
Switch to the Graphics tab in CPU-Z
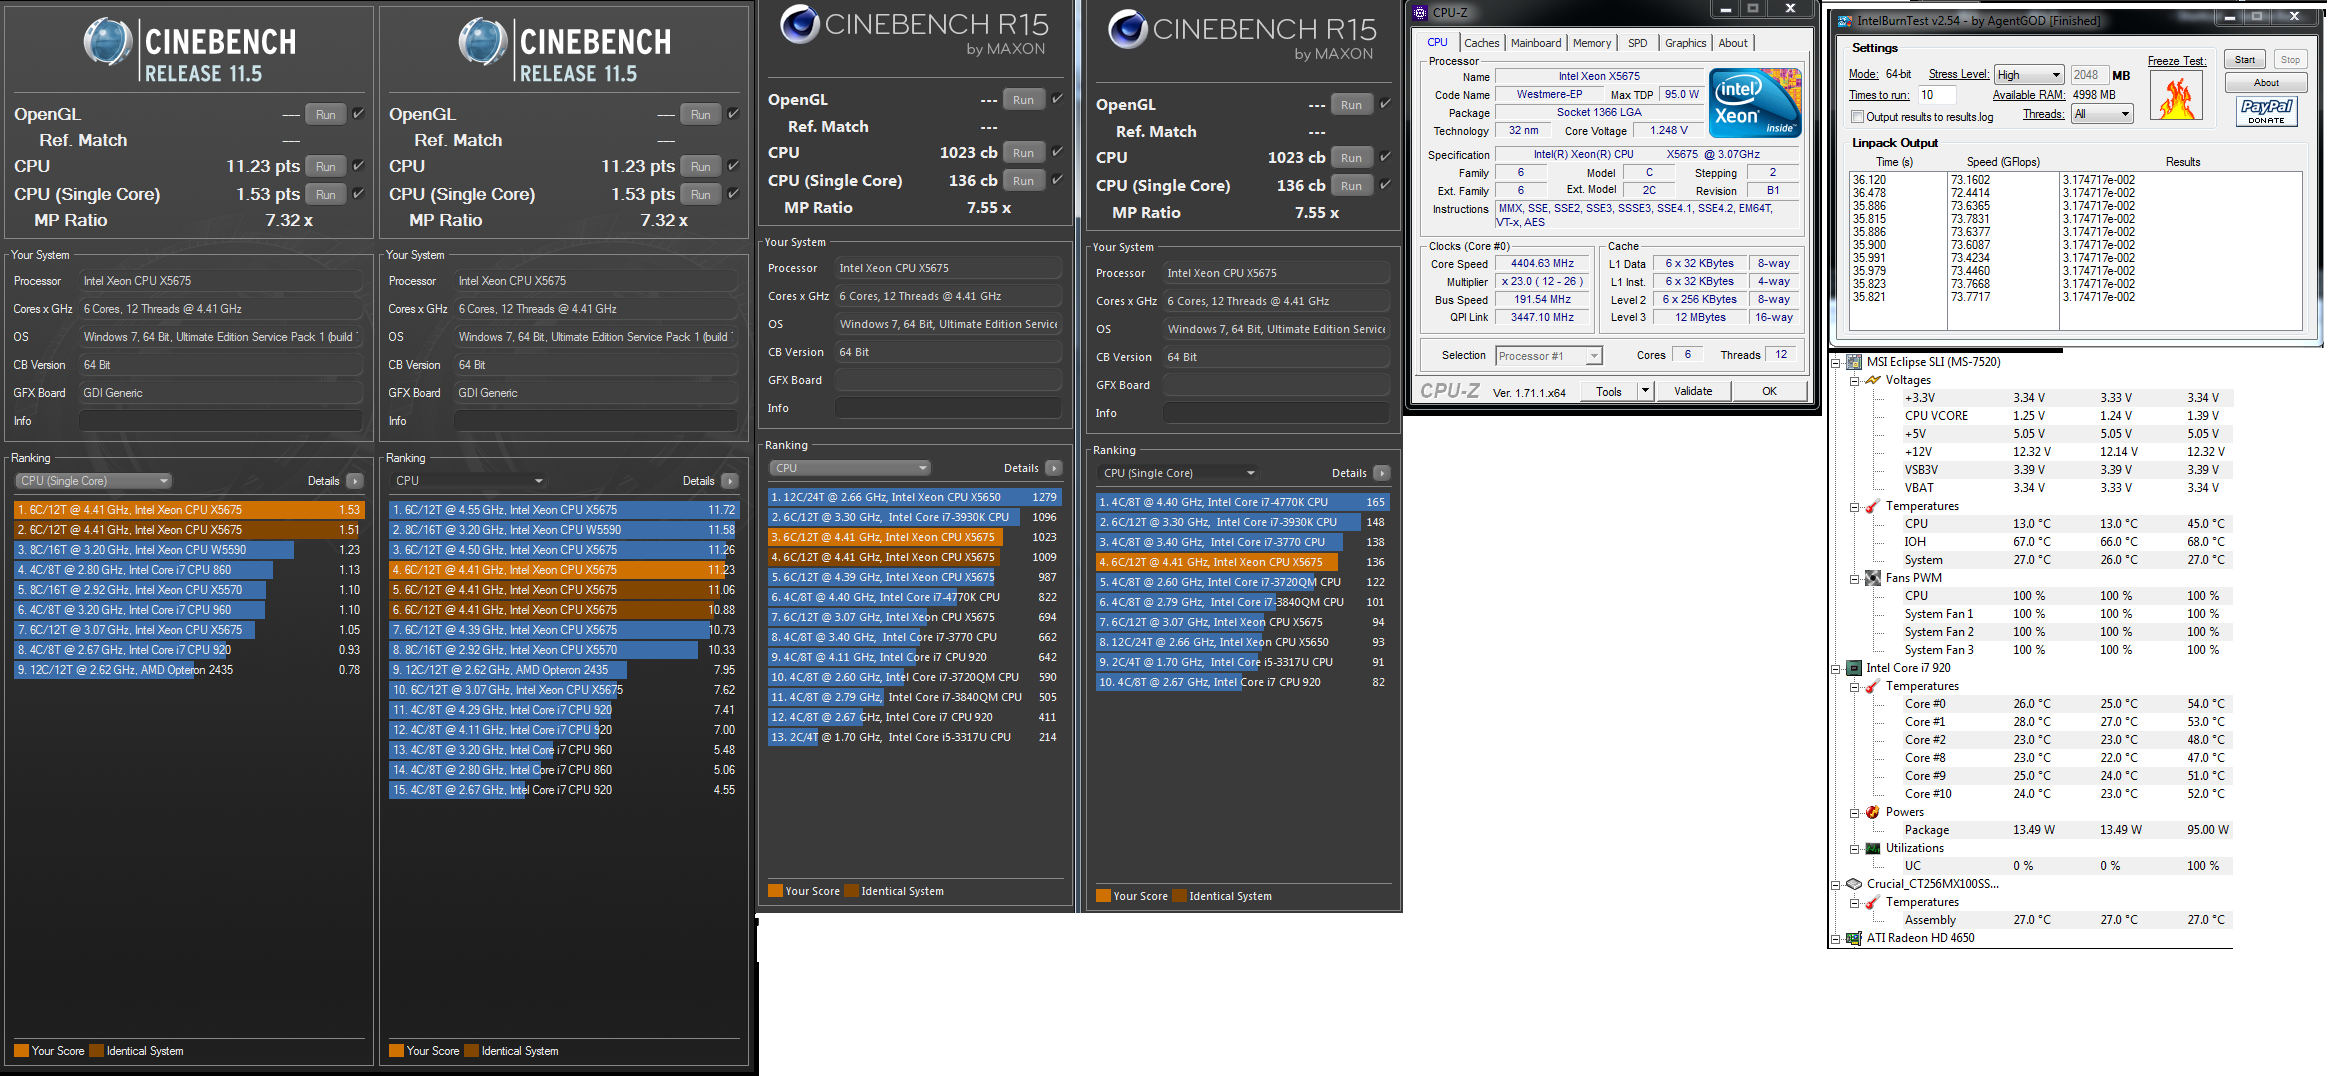[1685, 43]
